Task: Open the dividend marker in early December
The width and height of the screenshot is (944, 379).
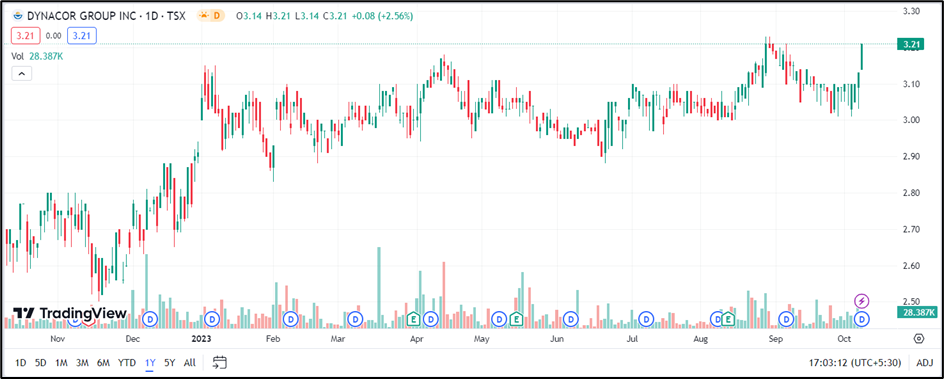Action: (x=151, y=318)
